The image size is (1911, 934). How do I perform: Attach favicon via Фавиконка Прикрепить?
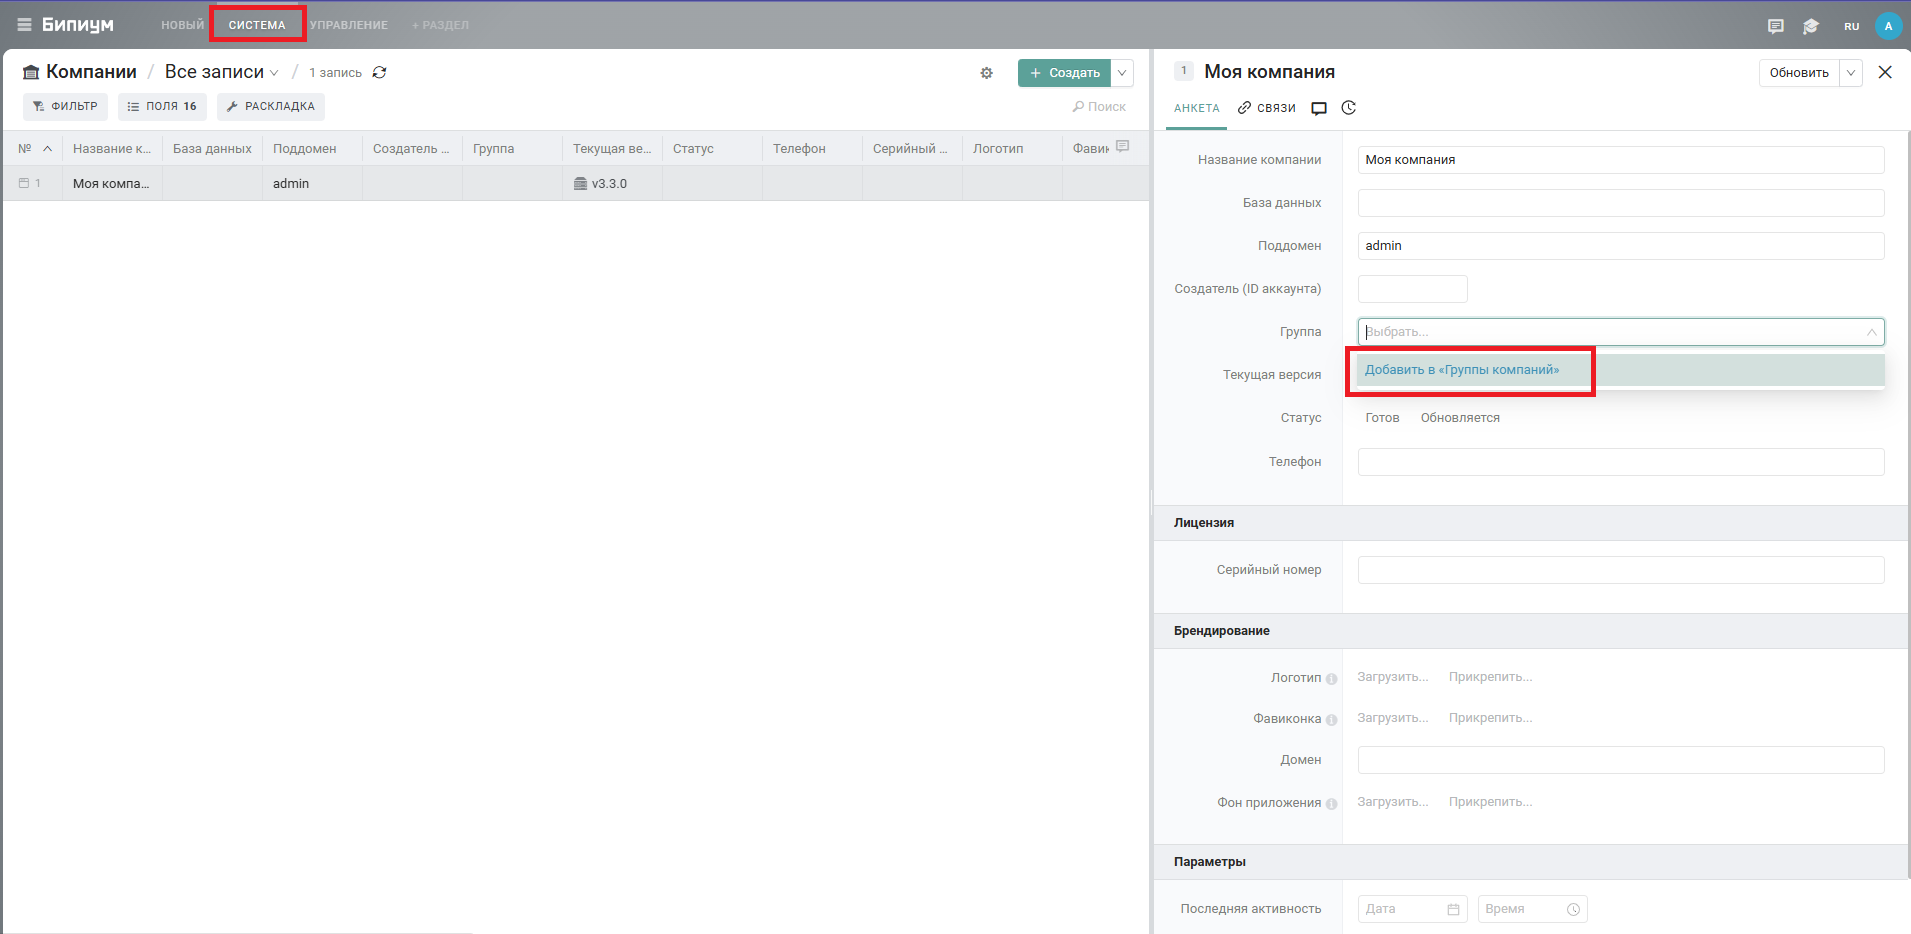[1490, 718]
